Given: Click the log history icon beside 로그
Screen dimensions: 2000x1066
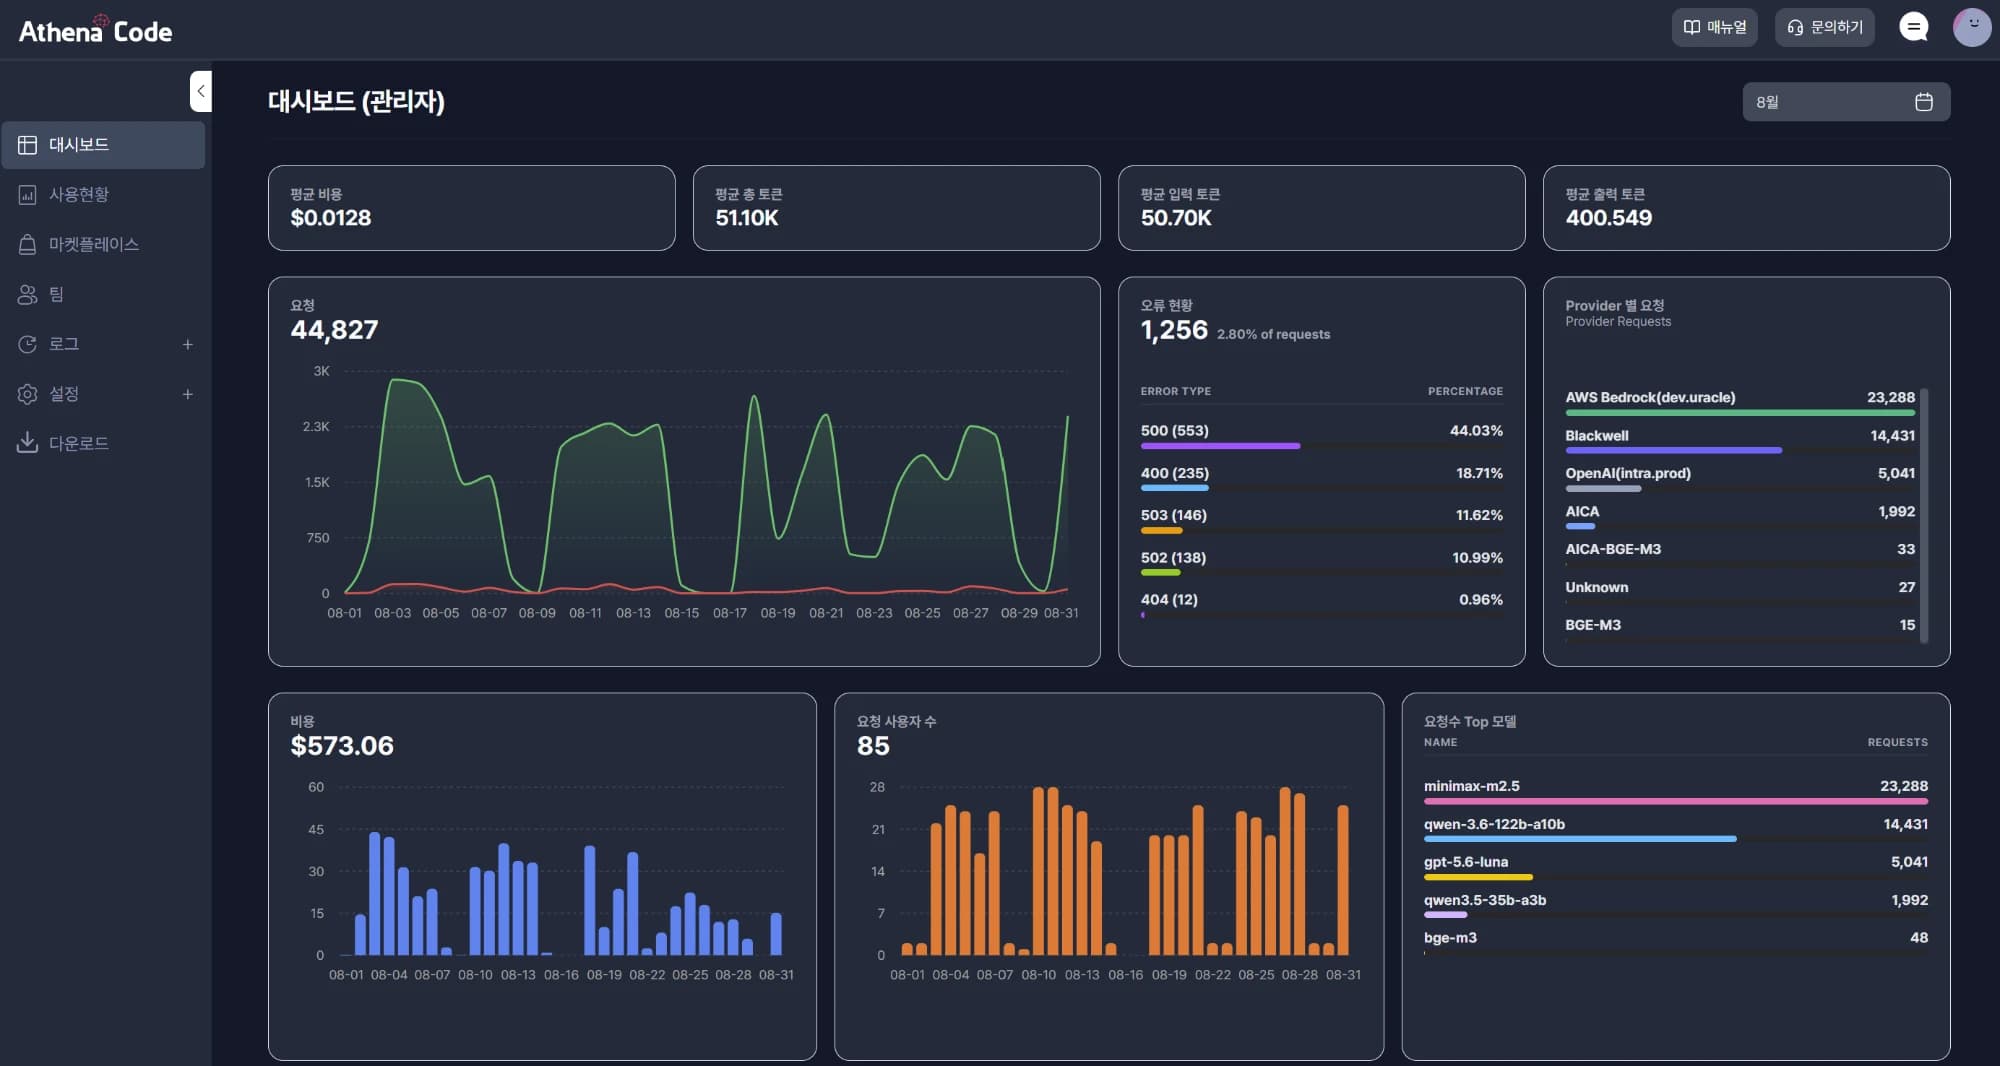Looking at the screenshot, I should (28, 344).
